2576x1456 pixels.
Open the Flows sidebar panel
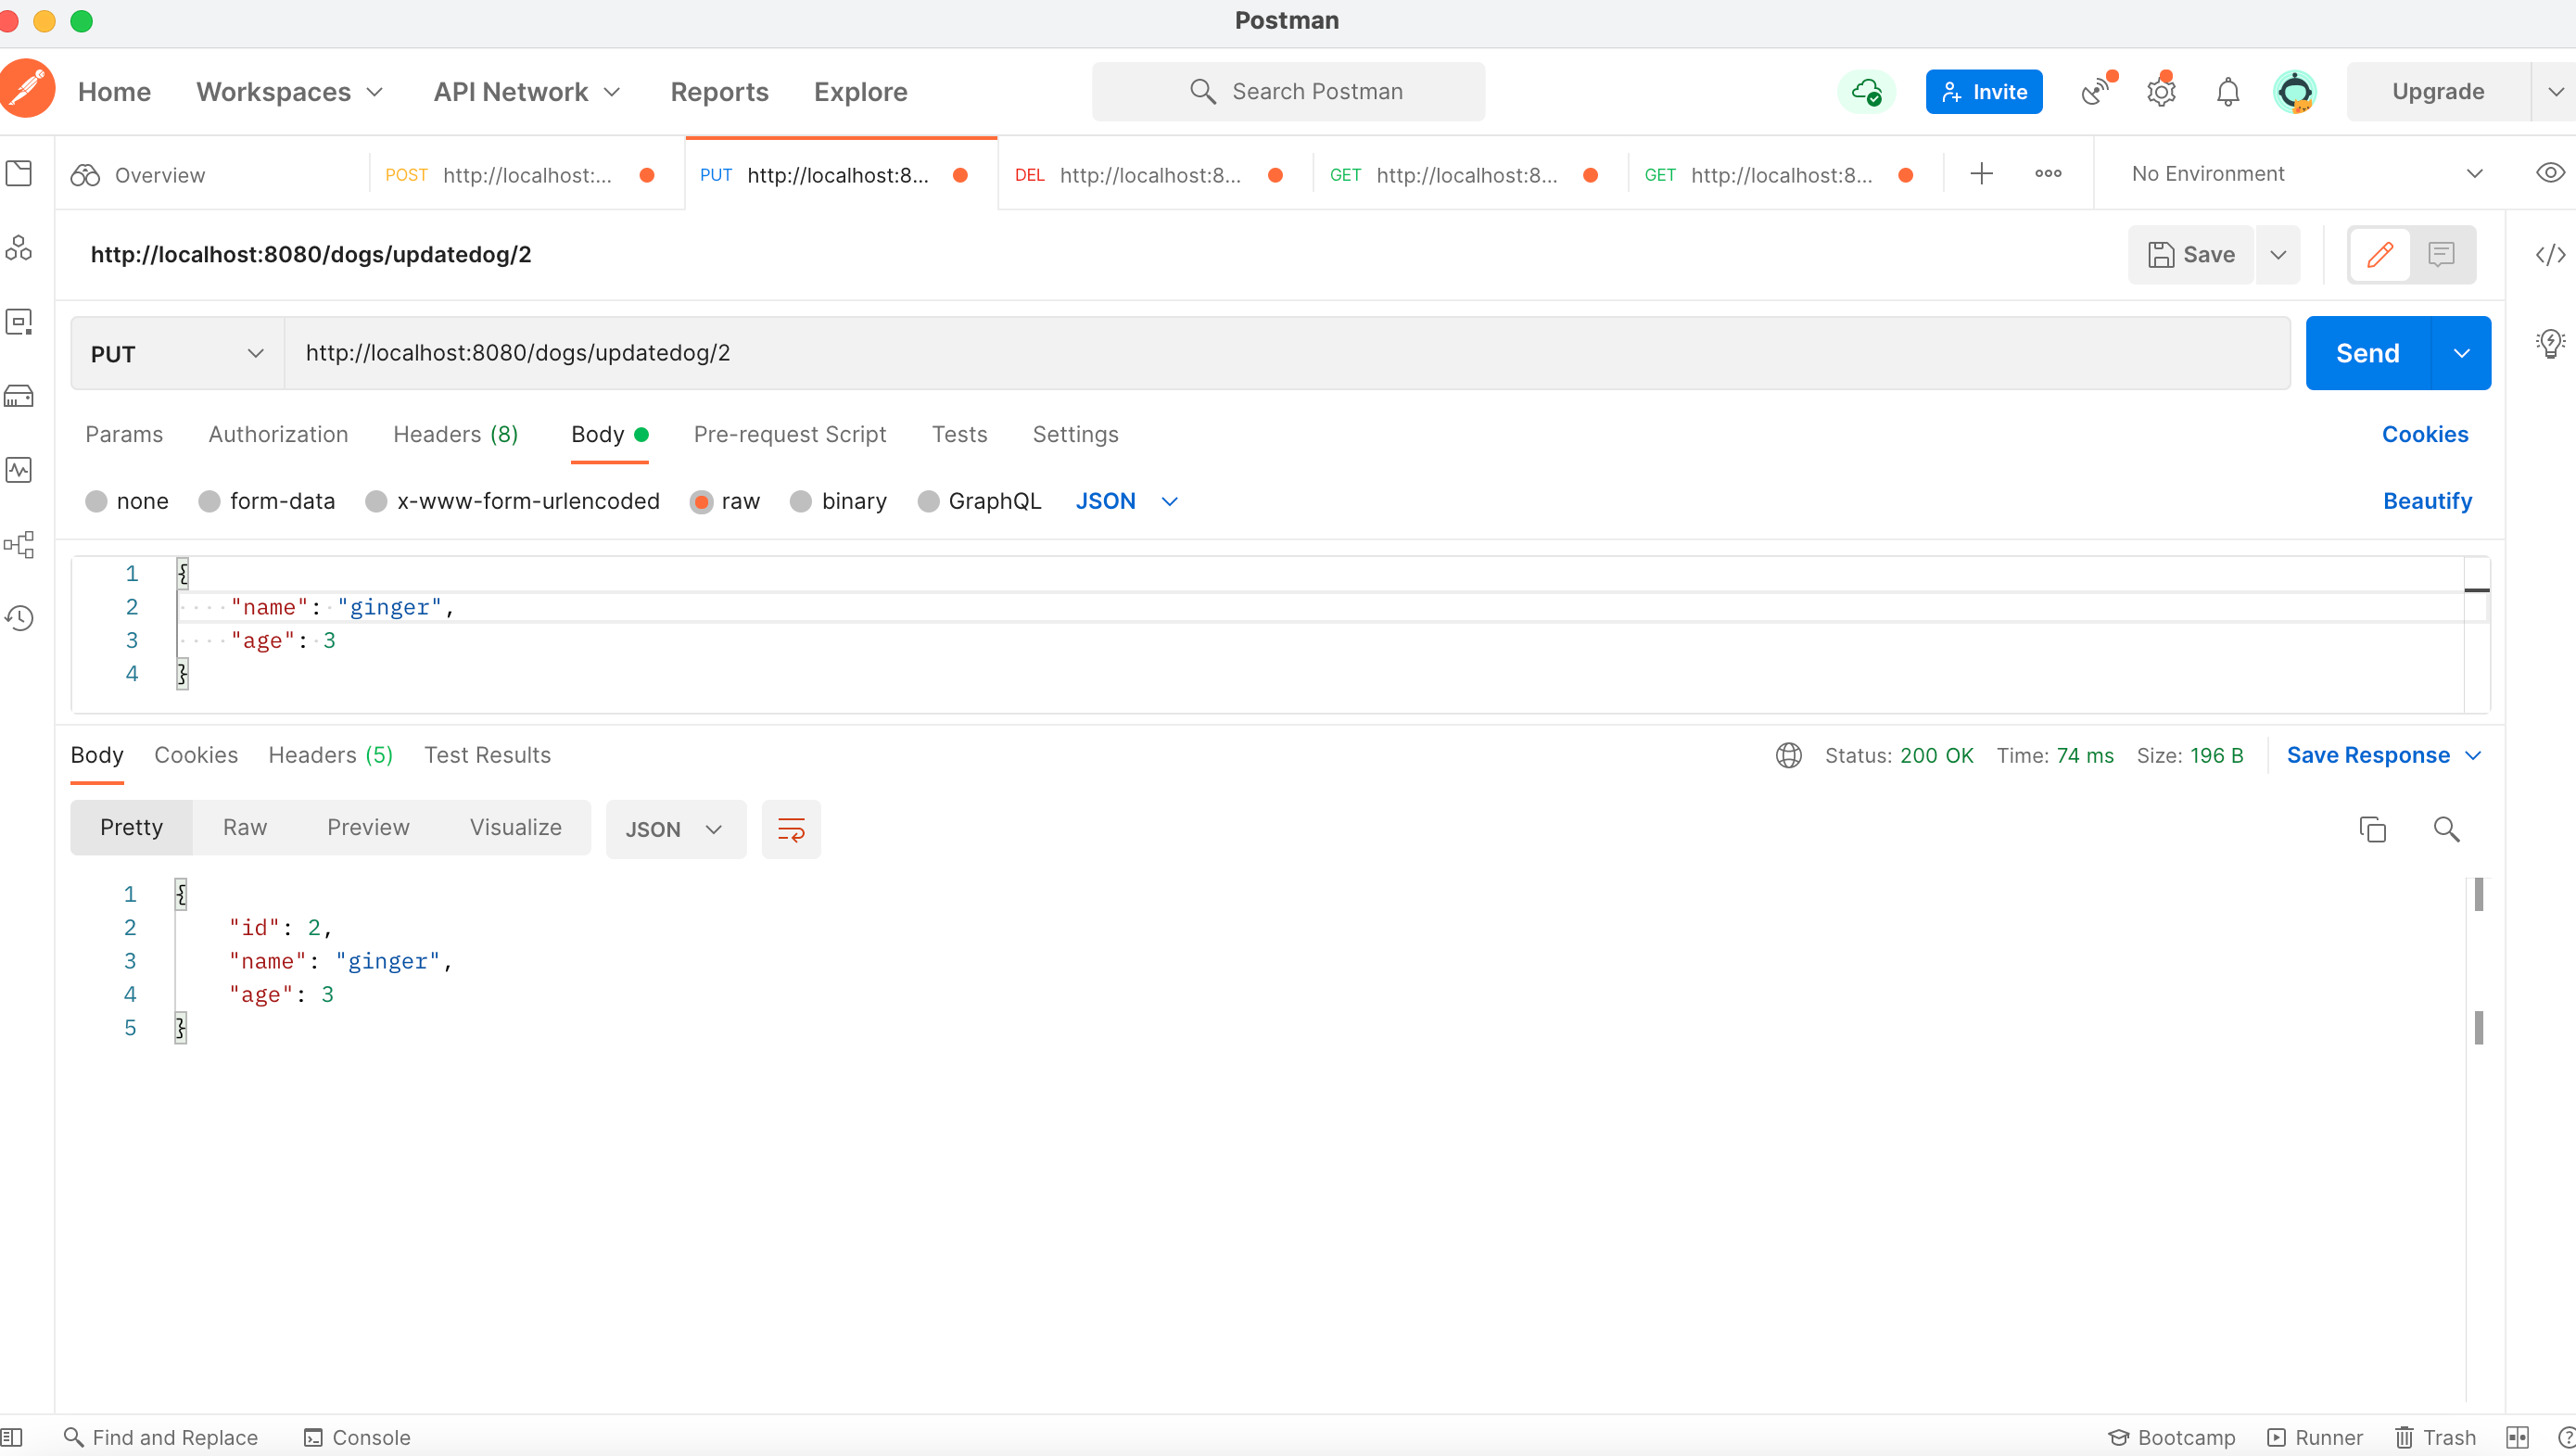(x=19, y=544)
